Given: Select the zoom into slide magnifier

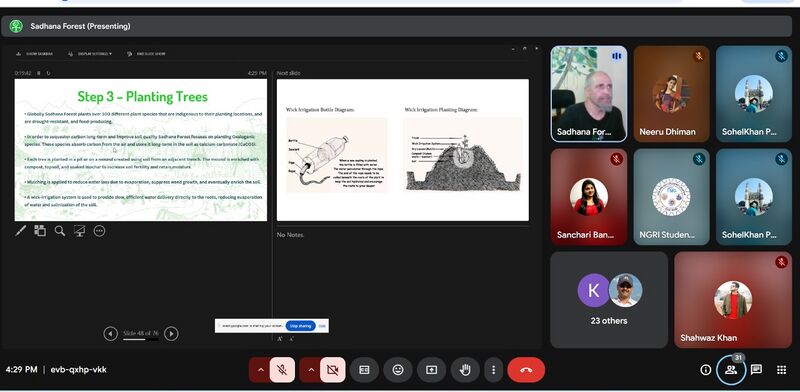Looking at the screenshot, I should 60,231.
